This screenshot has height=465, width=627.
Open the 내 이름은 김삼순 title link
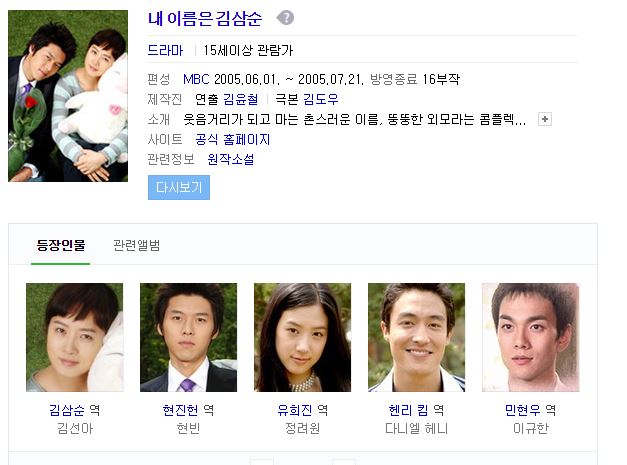pyautogui.click(x=205, y=19)
